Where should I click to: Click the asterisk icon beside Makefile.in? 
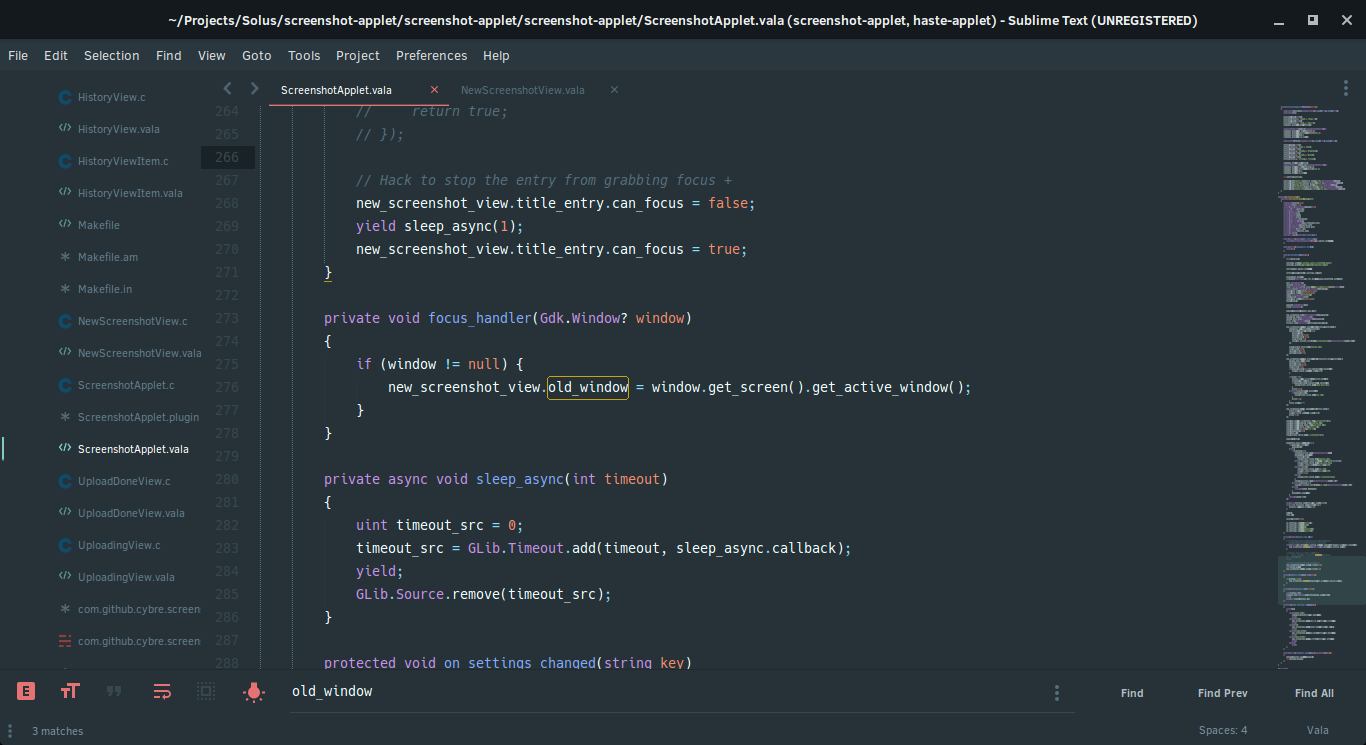65,289
